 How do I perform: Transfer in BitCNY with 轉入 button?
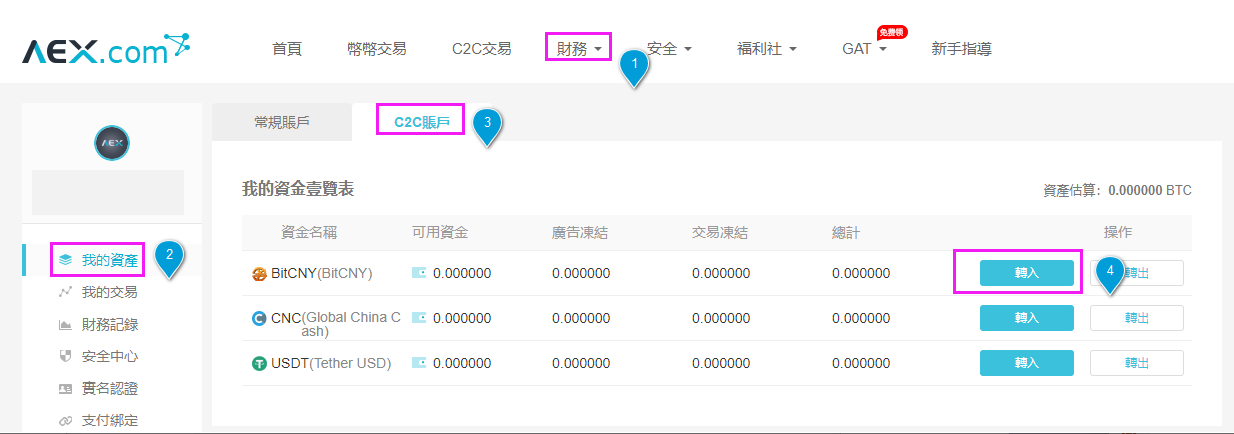[x=1026, y=273]
